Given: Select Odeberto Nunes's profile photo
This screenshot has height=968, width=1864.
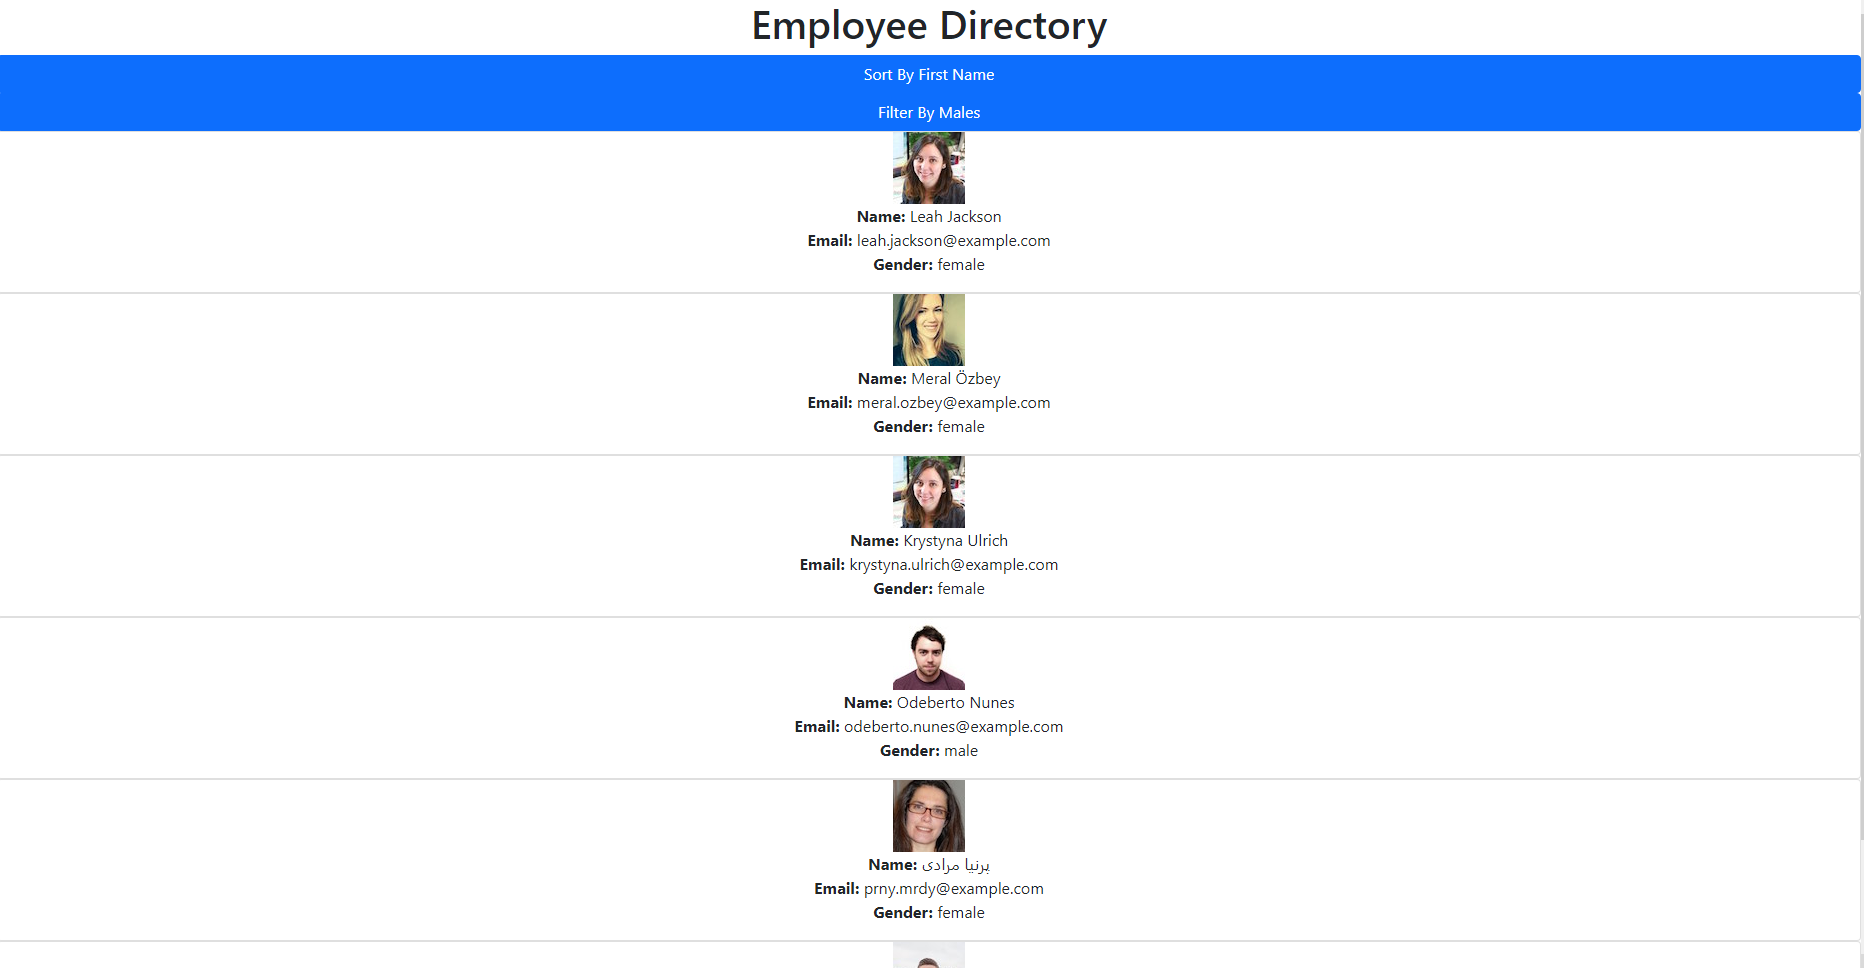Looking at the screenshot, I should tap(928, 655).
